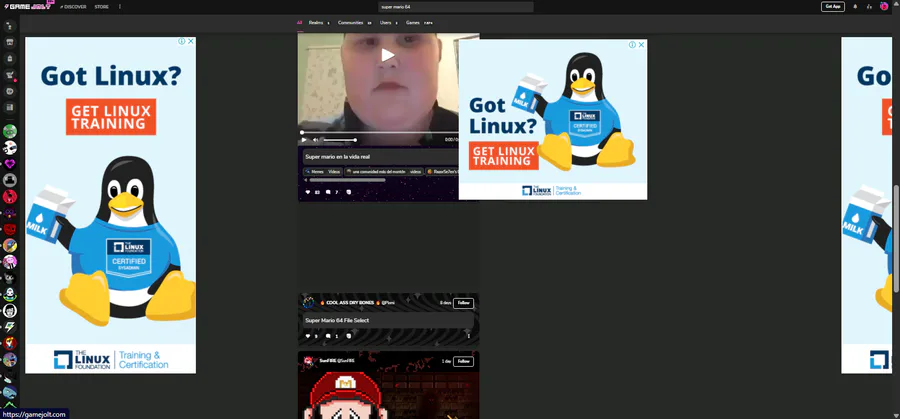
Task: Play the video with the large center play button
Action: pos(388,55)
